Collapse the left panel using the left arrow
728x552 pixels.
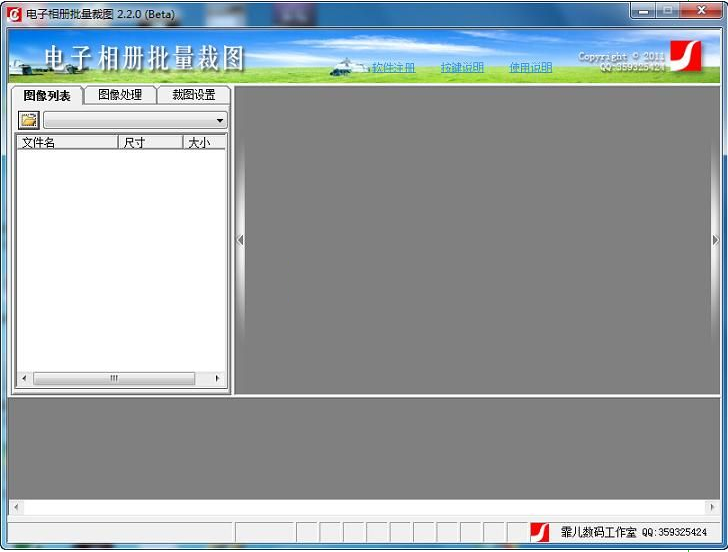coord(240,240)
